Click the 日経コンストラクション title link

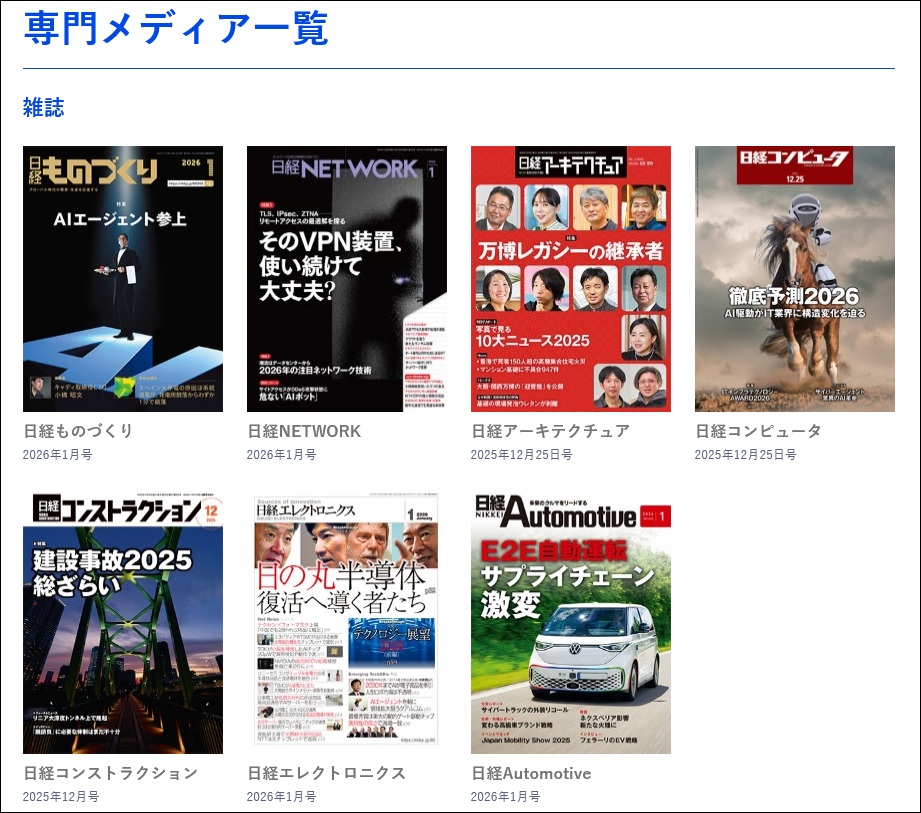pos(98,773)
